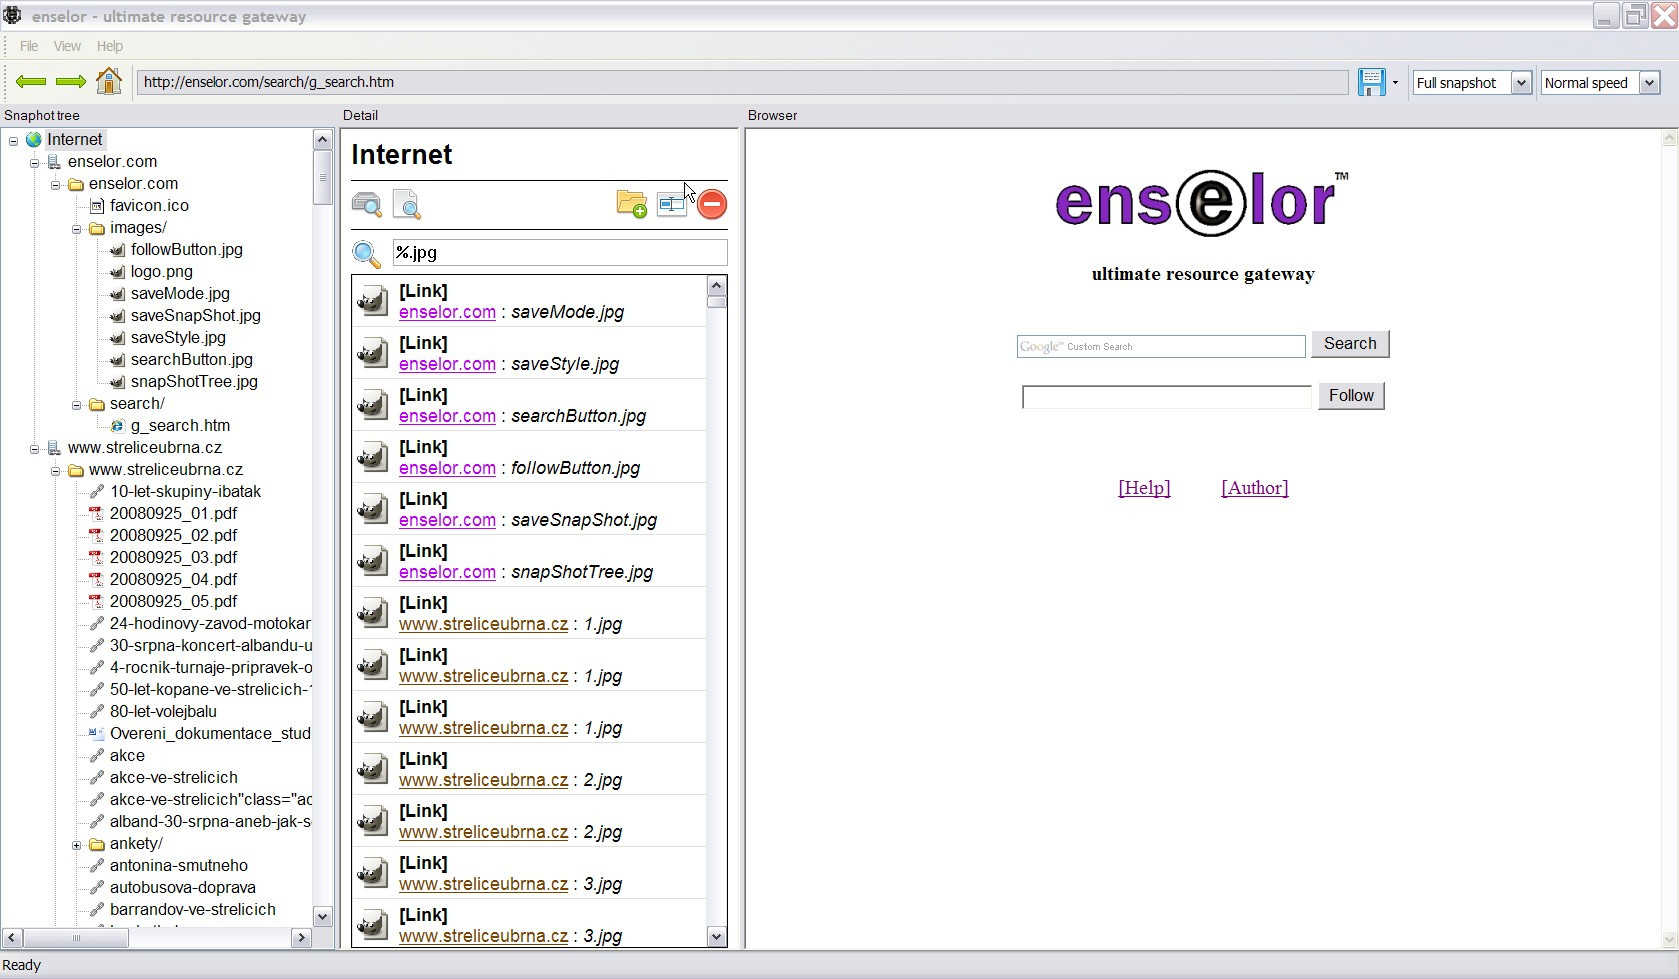The width and height of the screenshot is (1679, 979).
Task: Click the Google Custom Search field
Action: tap(1161, 346)
